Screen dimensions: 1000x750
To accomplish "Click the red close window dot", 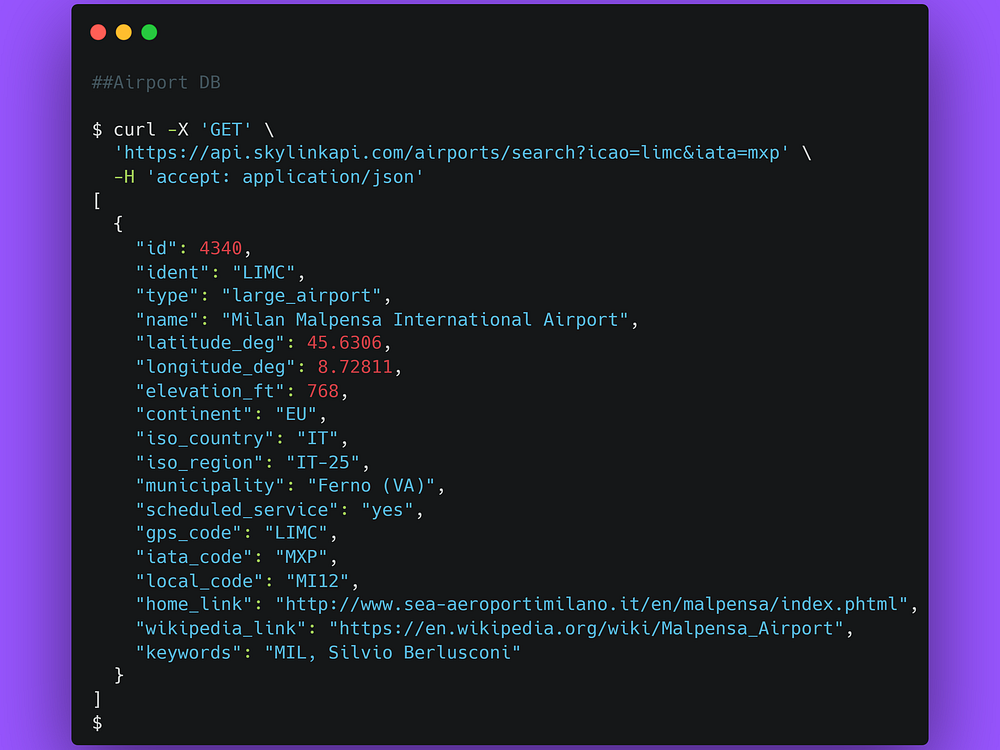I will pyautogui.click(x=98, y=33).
